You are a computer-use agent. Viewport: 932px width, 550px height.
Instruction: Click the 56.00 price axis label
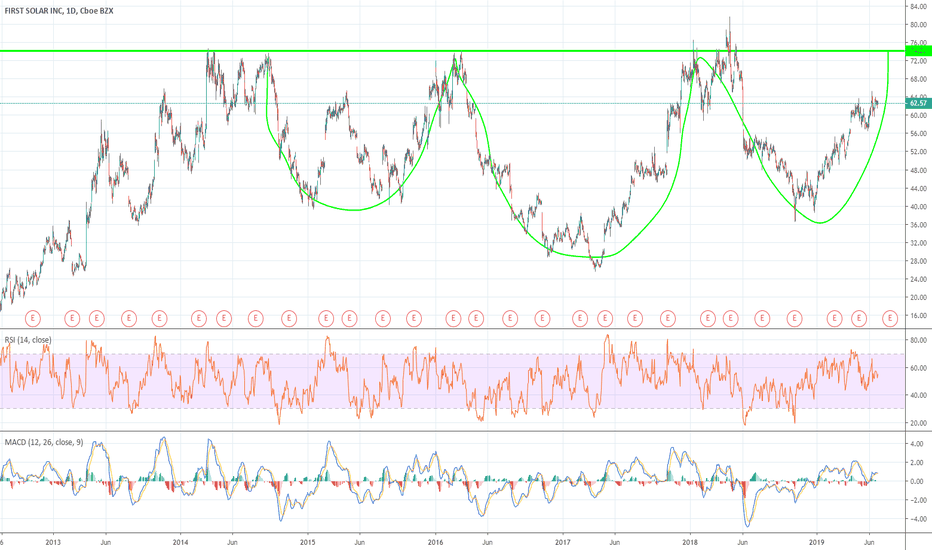[918, 134]
